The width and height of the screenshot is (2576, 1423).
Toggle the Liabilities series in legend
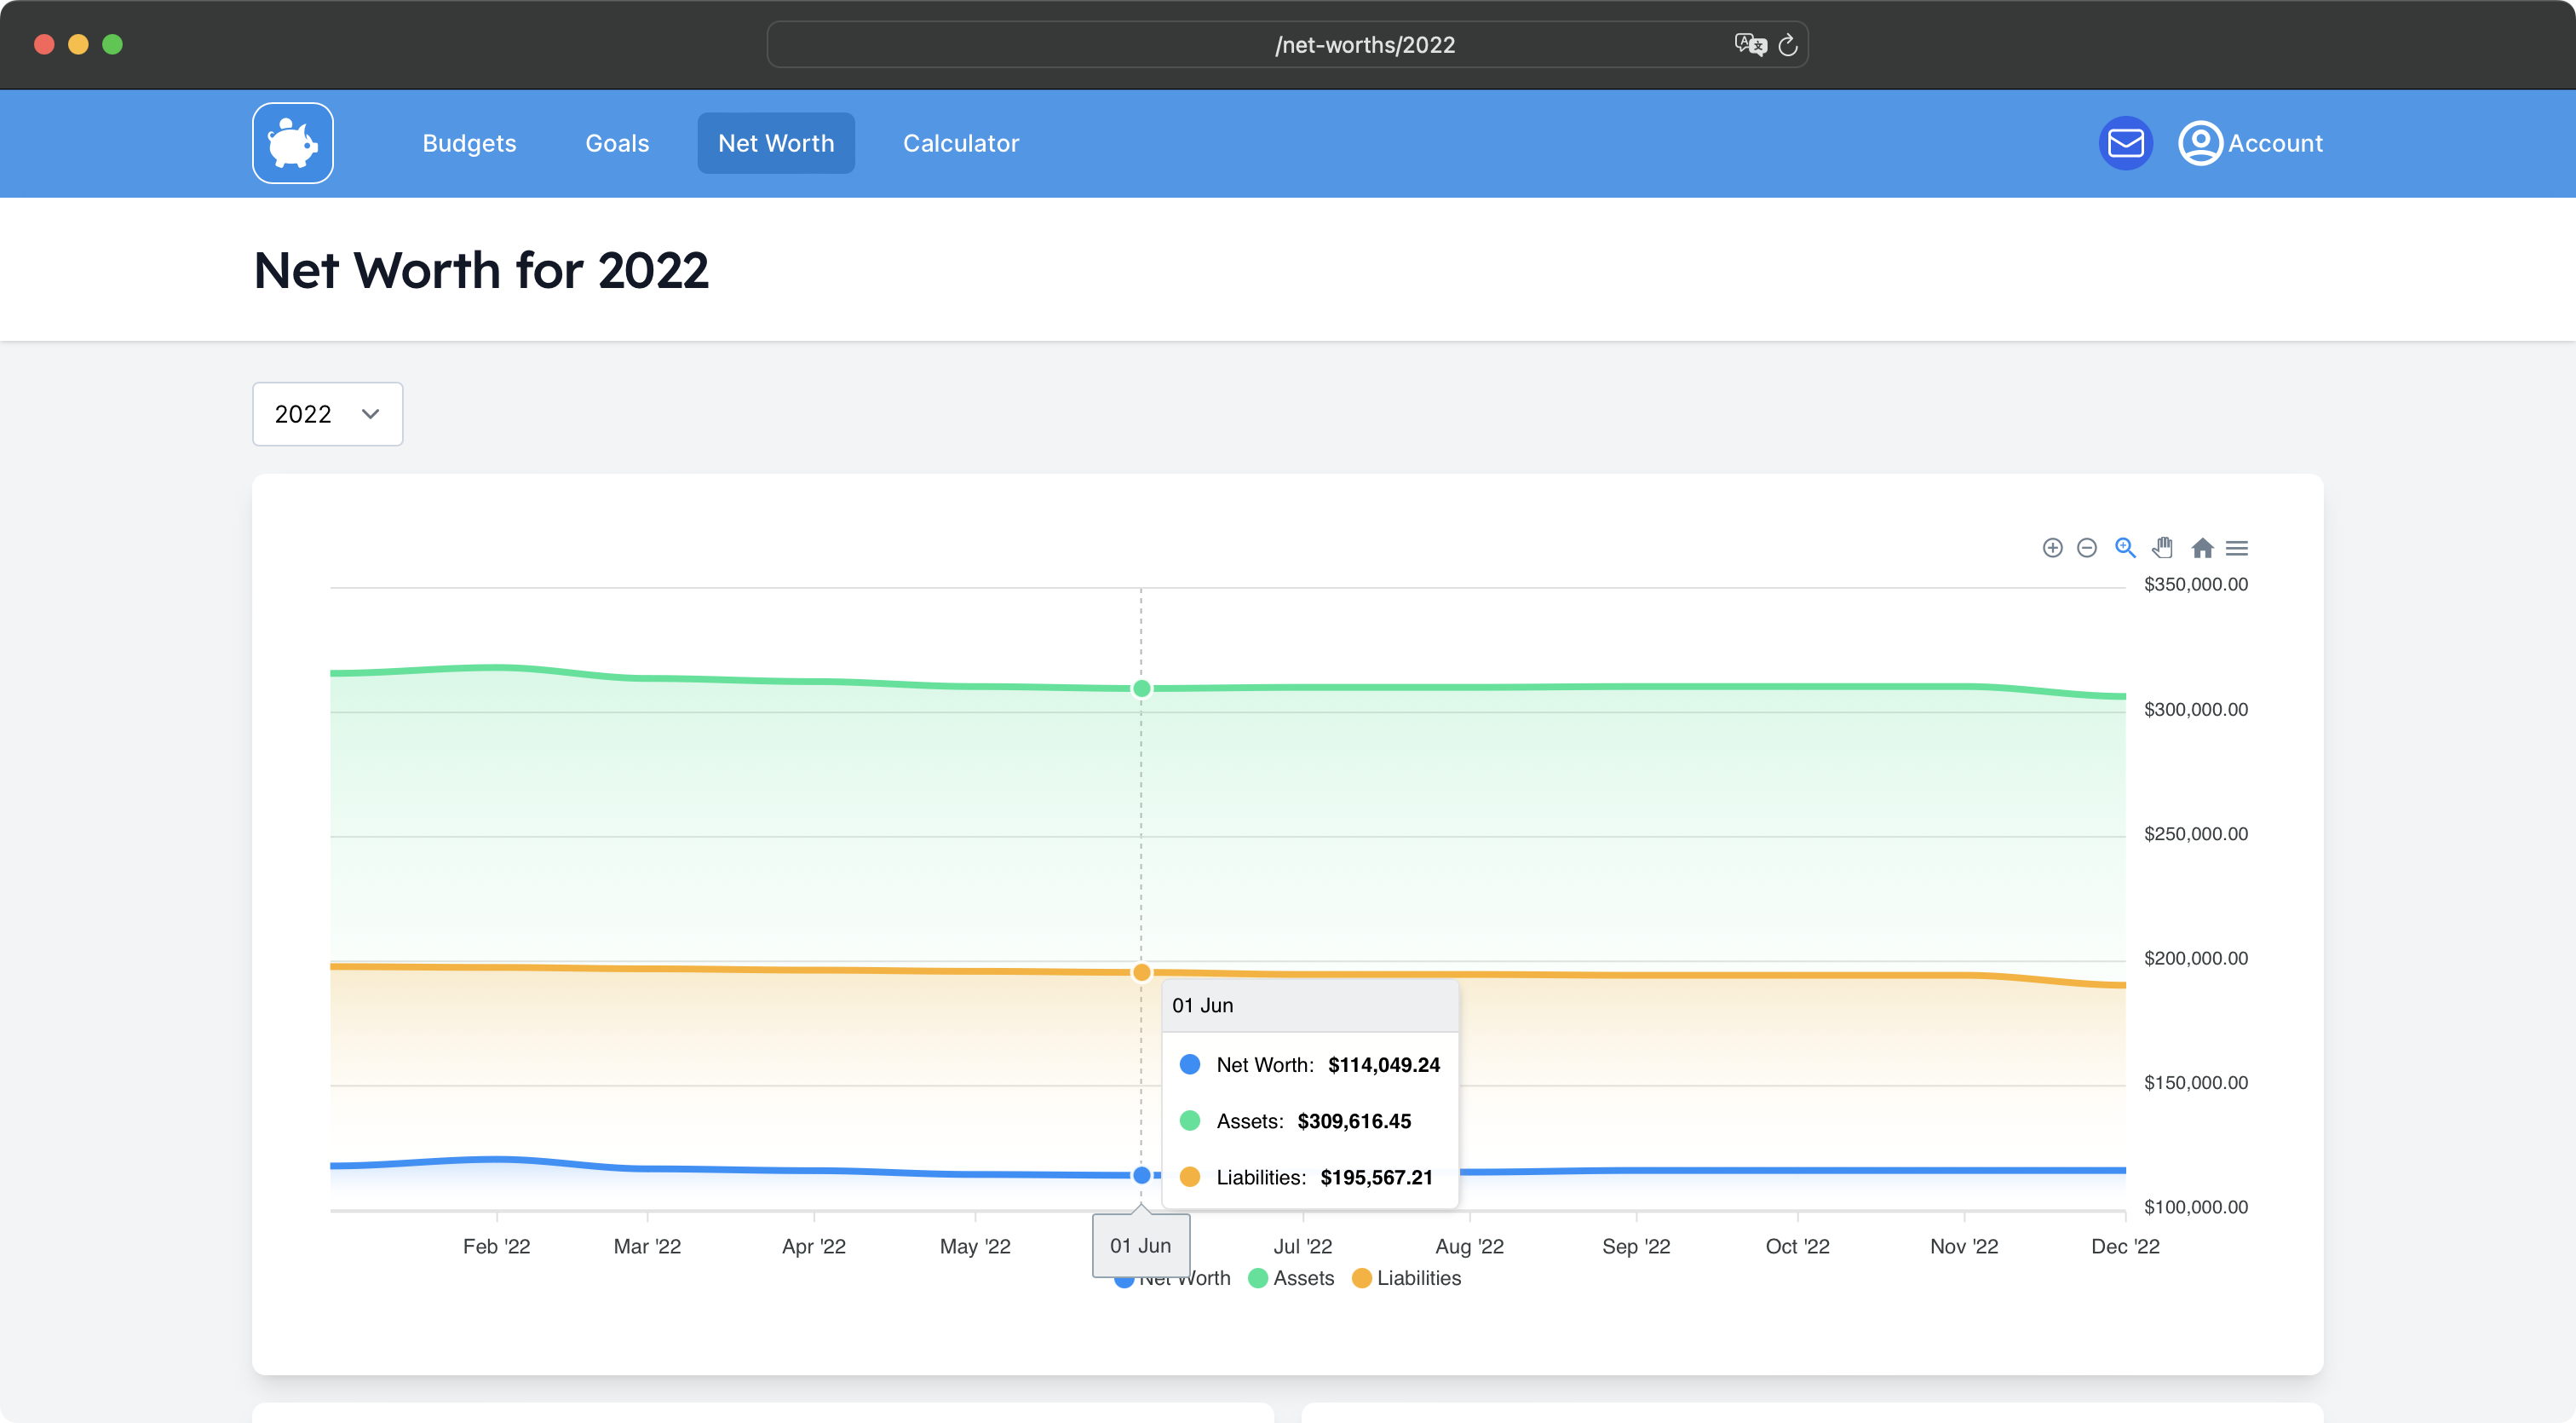pos(1406,1278)
